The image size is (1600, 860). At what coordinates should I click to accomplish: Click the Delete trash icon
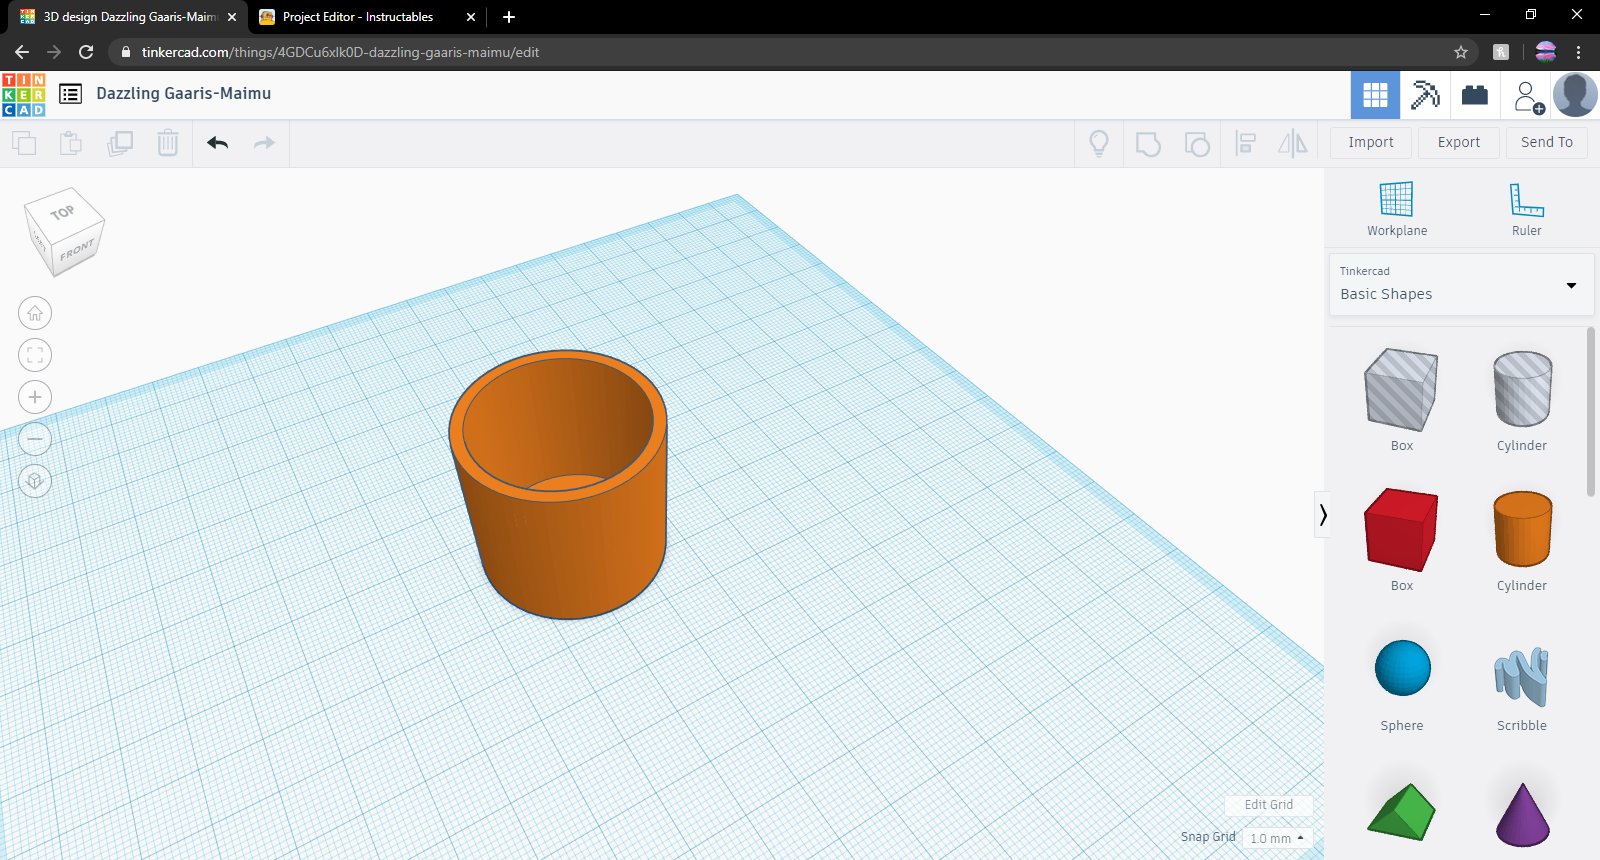pyautogui.click(x=168, y=143)
